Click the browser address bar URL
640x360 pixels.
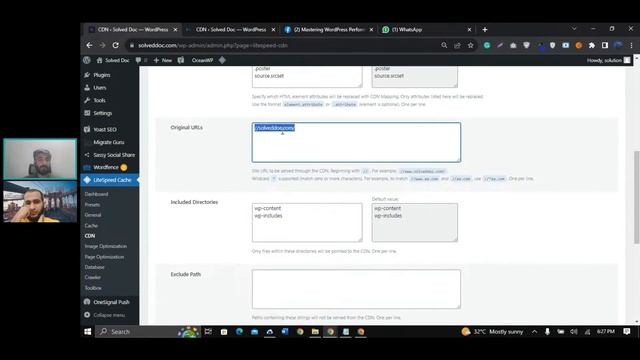tap(213, 45)
